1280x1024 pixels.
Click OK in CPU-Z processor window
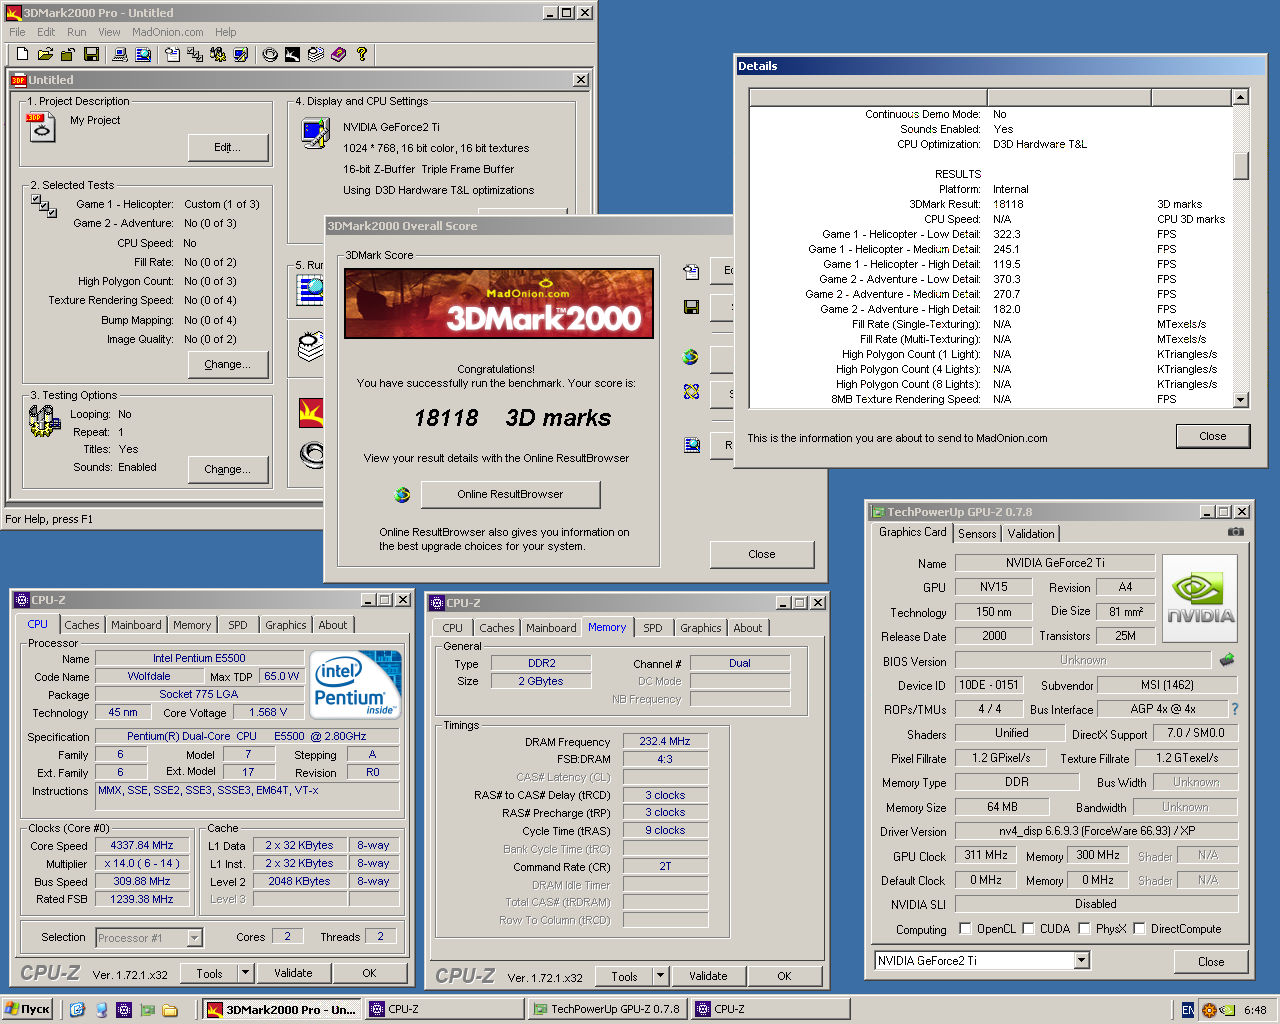pos(369,973)
